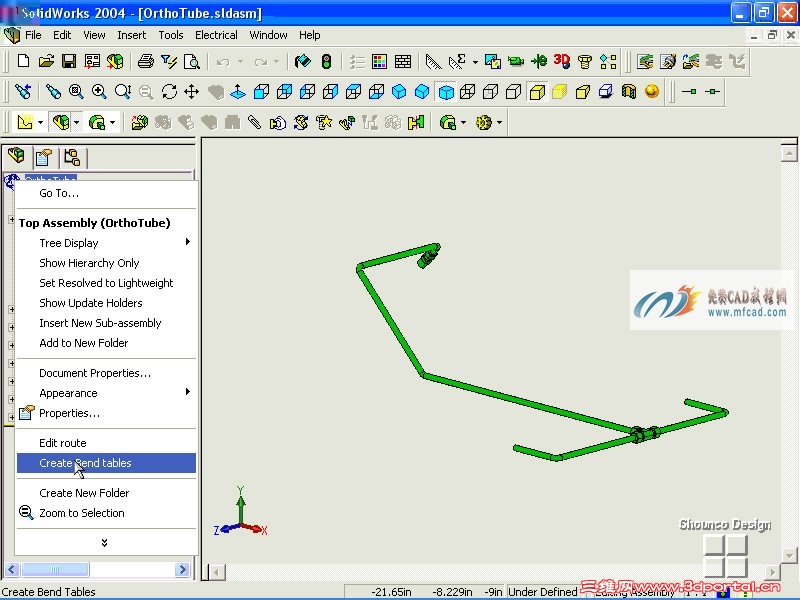Image resolution: width=800 pixels, height=600 pixels.
Task: Click Zoom In/Out magnifier with plus
Action: [99, 92]
